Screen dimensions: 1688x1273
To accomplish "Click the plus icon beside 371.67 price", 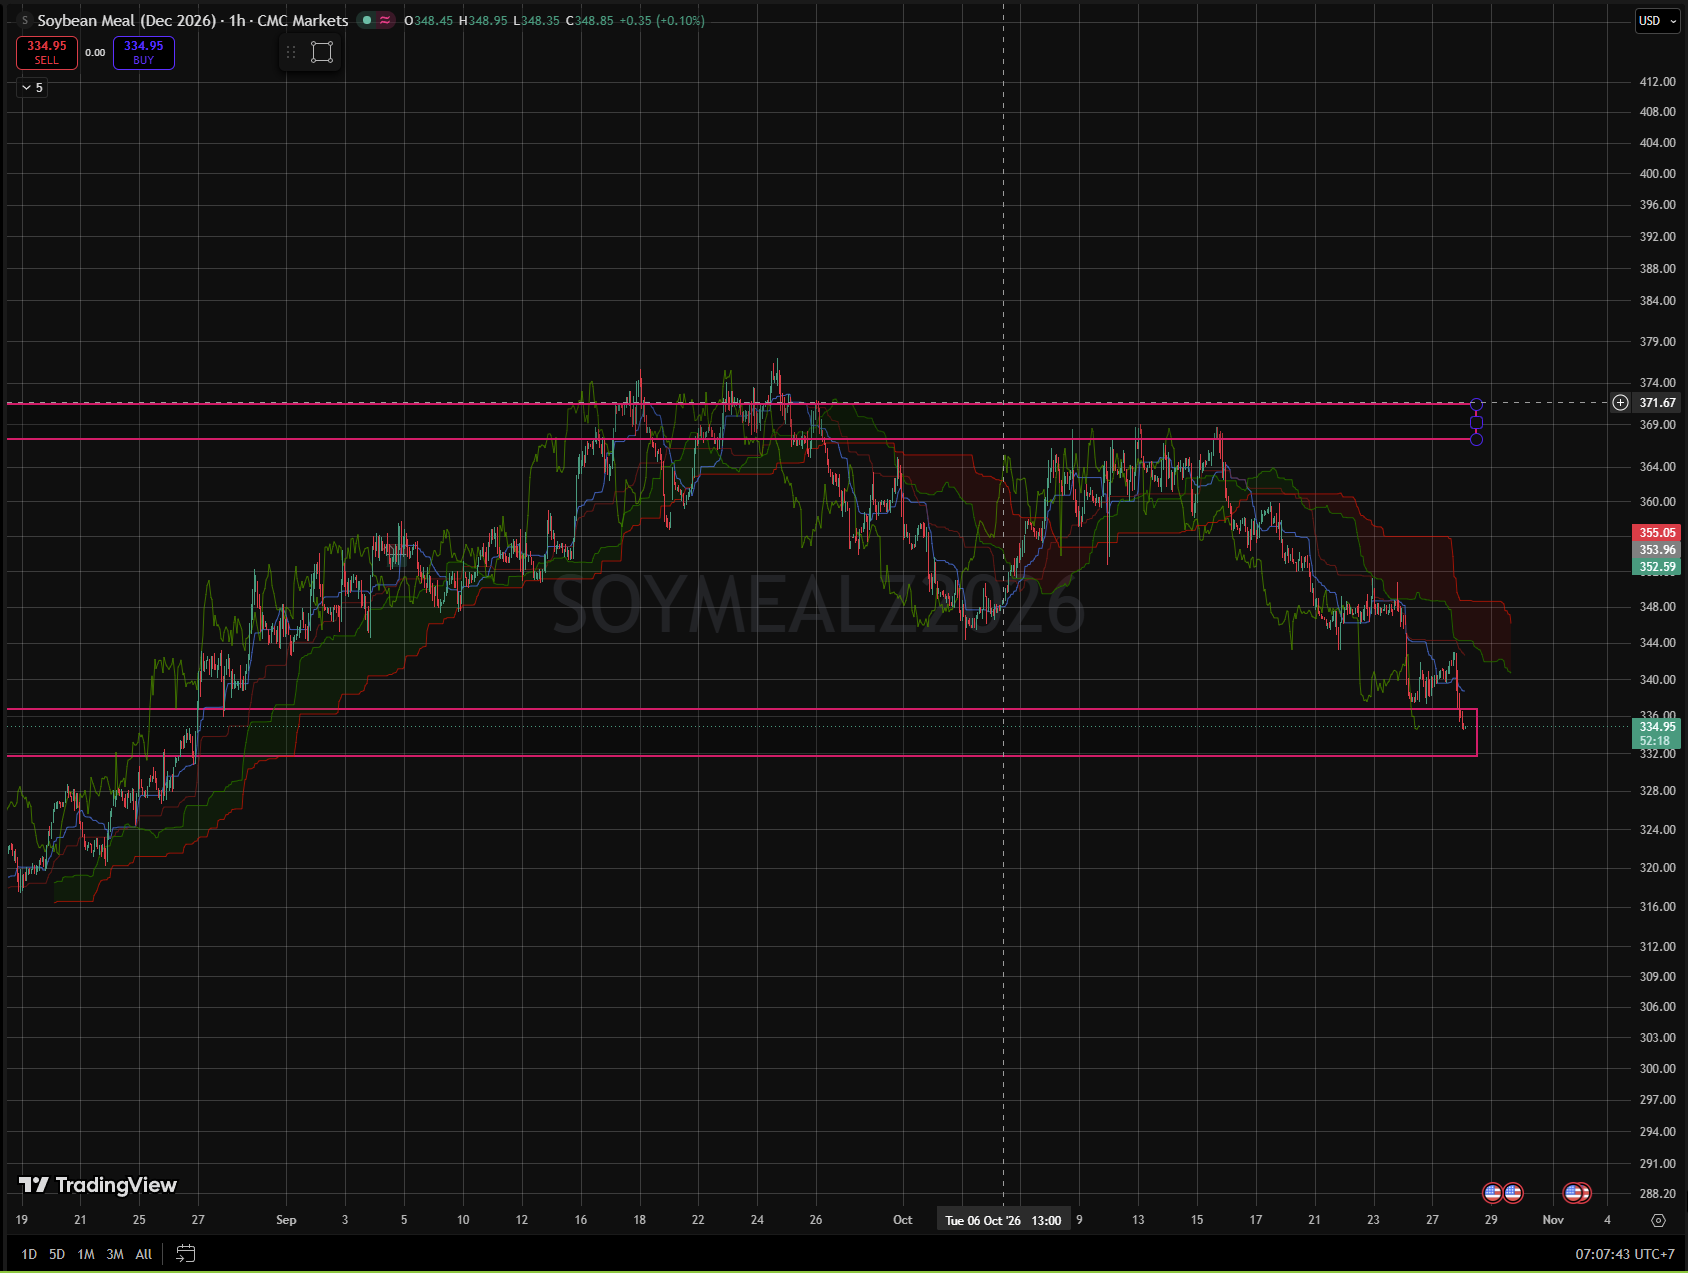I will (1620, 403).
